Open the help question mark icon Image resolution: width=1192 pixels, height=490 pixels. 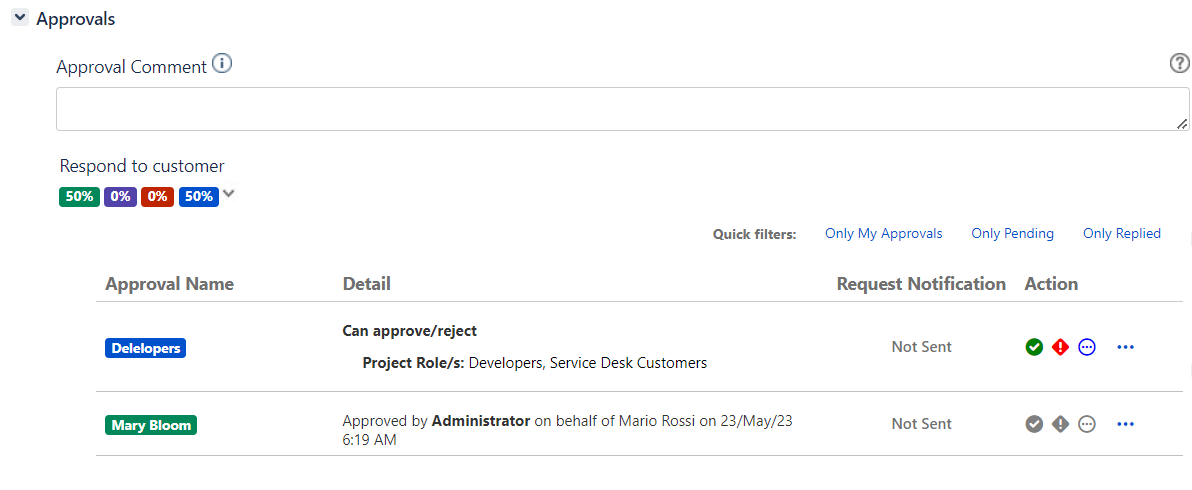pos(1179,64)
